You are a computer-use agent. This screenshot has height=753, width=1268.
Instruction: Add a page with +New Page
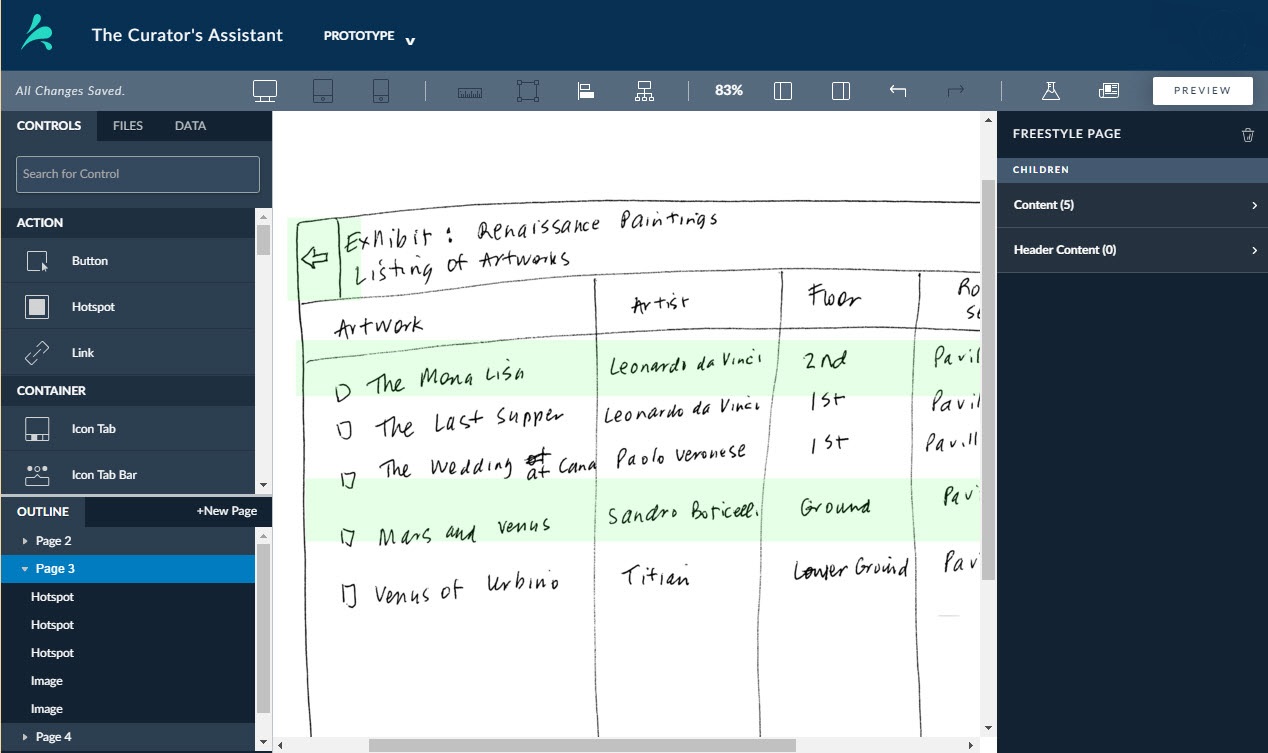pyautogui.click(x=226, y=511)
